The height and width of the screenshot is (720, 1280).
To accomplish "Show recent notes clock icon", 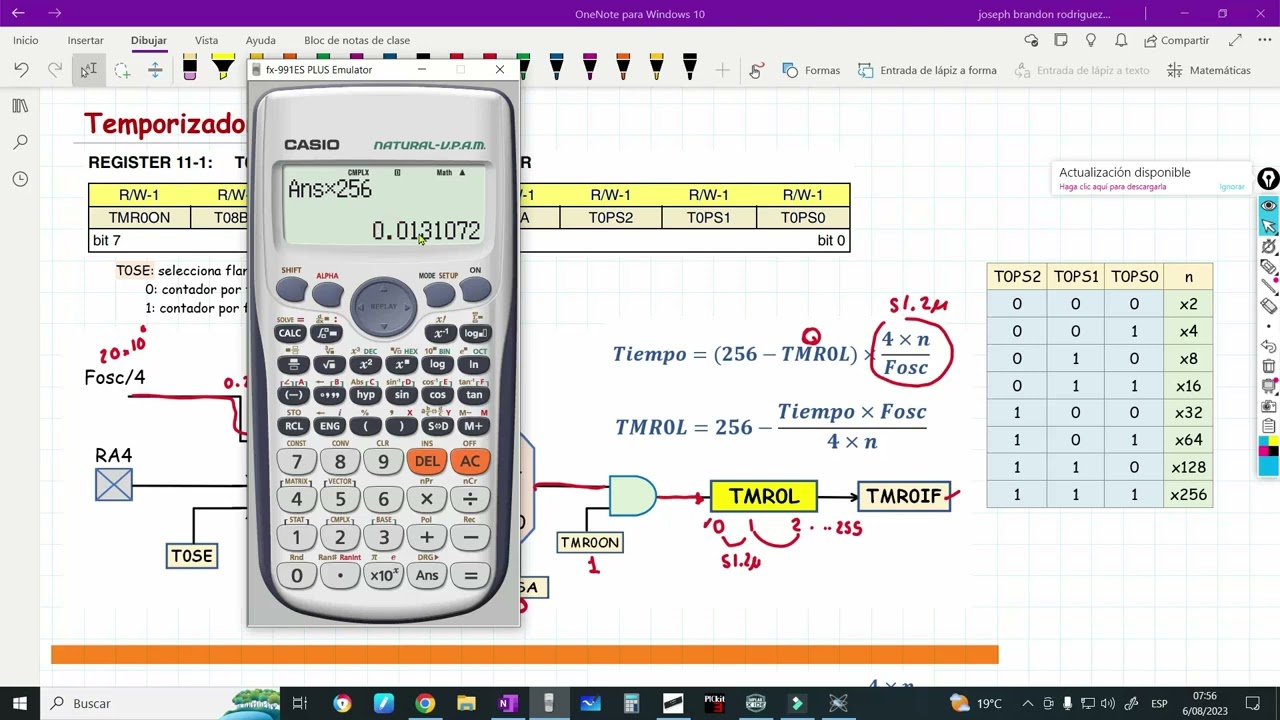I will (20, 179).
